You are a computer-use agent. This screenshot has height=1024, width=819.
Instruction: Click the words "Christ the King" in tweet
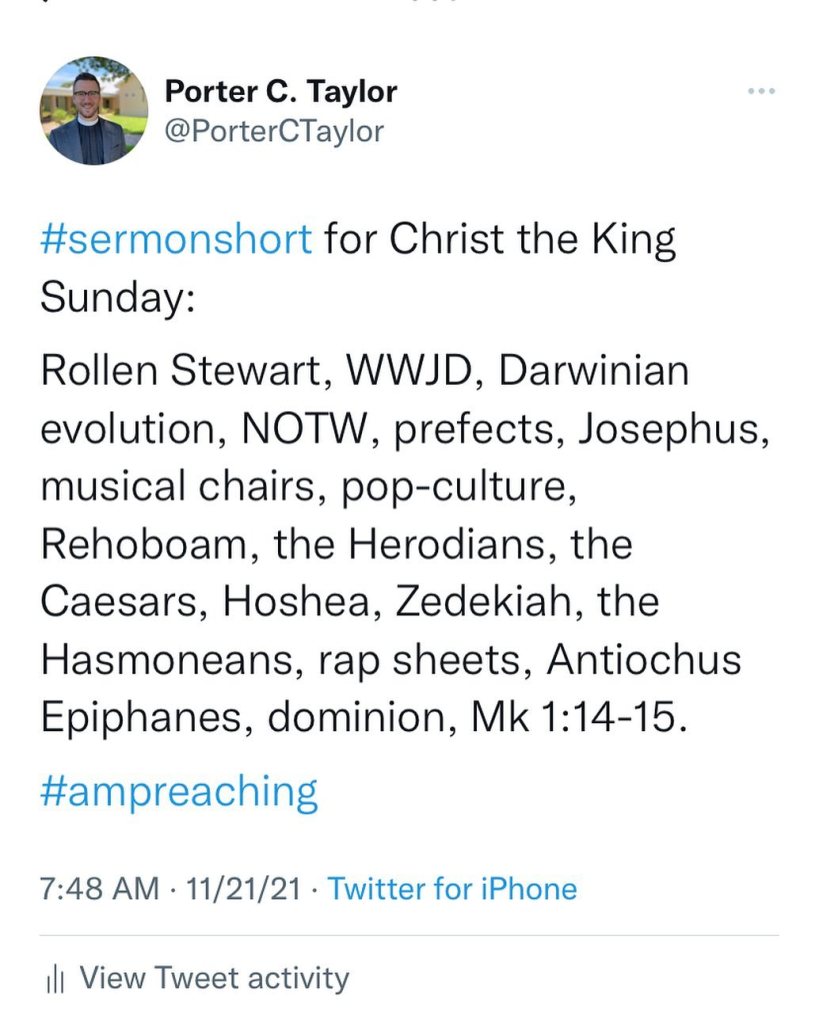click(x=533, y=240)
